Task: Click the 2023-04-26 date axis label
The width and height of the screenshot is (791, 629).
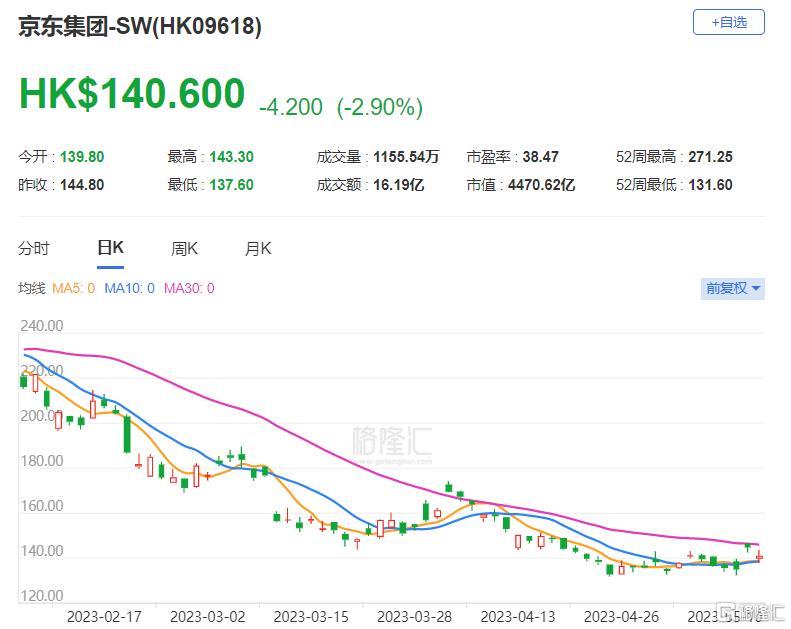Action: click(621, 617)
